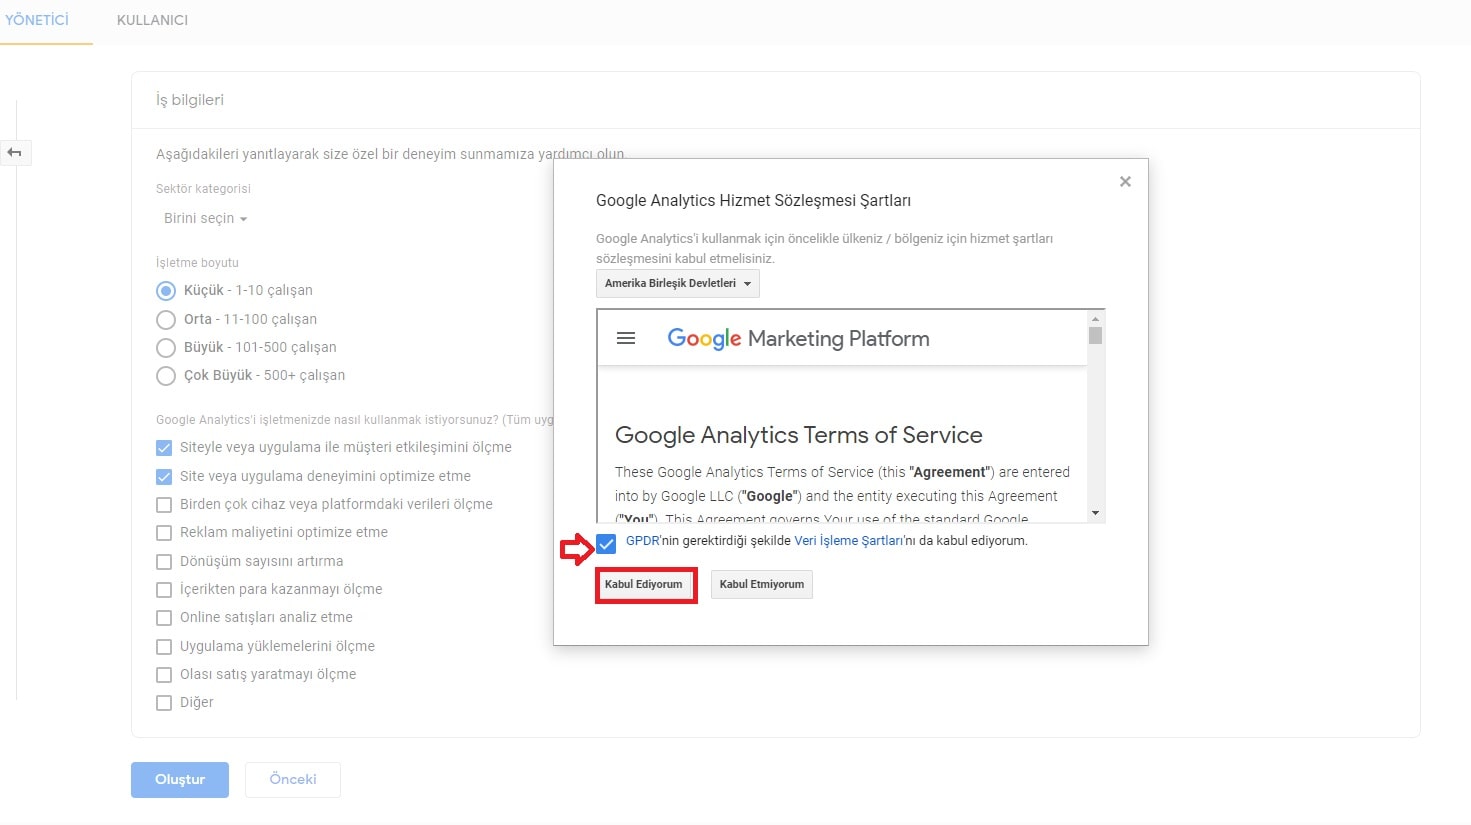The height and width of the screenshot is (825, 1471).
Task: Click the Kabul Ediyorum button
Action: point(644,584)
